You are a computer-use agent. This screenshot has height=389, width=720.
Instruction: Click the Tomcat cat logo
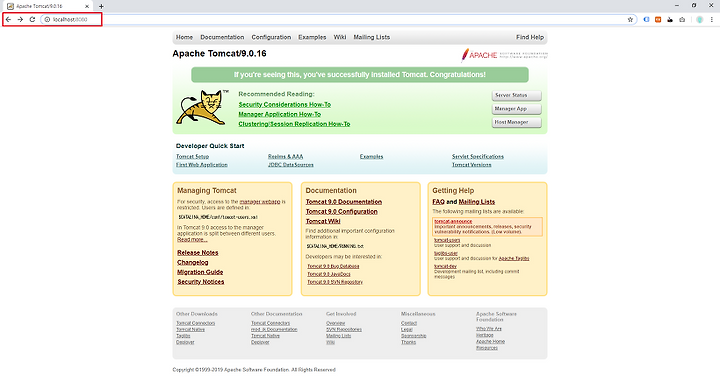coord(202,107)
